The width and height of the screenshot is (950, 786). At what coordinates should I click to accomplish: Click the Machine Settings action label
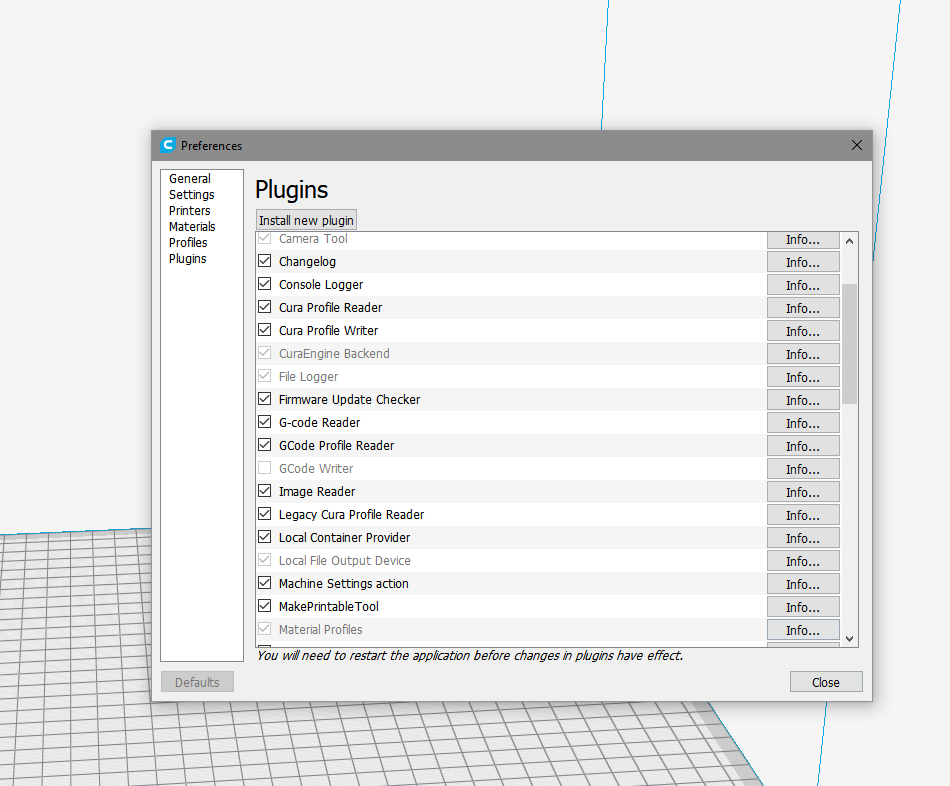[x=344, y=584]
